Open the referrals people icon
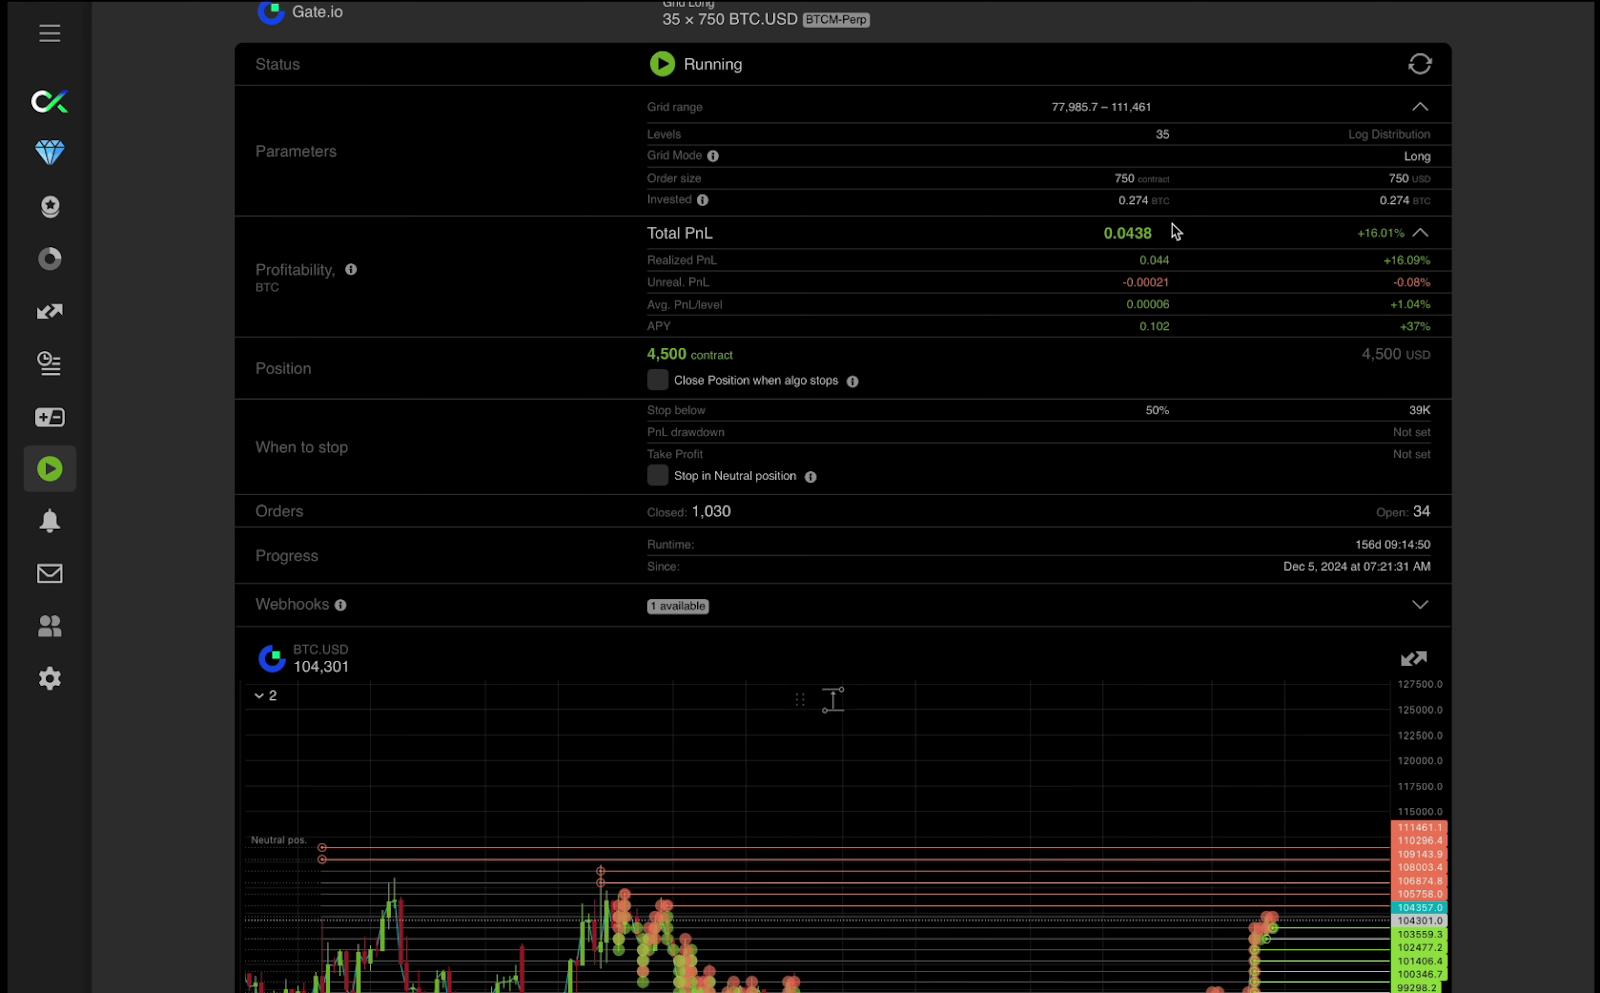The height and width of the screenshot is (993, 1600). [x=49, y=626]
